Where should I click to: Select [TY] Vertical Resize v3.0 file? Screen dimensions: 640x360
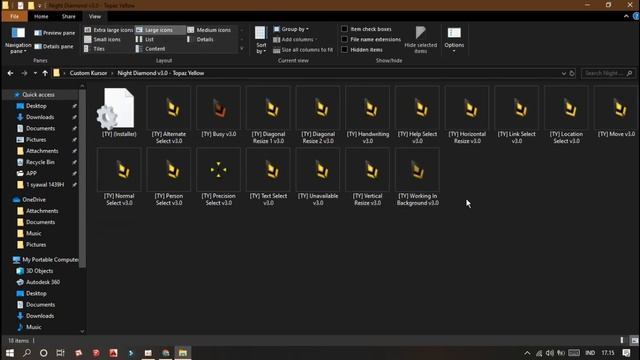tap(368, 177)
